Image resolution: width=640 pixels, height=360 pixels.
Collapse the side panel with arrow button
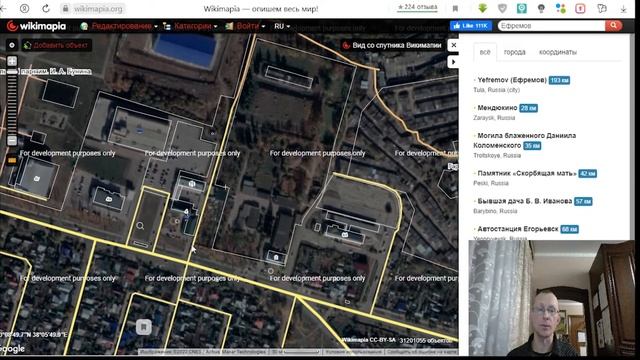tap(453, 62)
